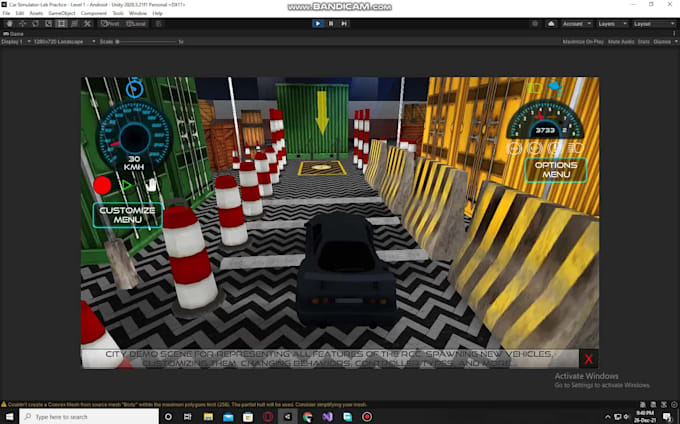Open Bandicam recorder from the taskbar
The height and width of the screenshot is (424, 680).
coord(367,417)
